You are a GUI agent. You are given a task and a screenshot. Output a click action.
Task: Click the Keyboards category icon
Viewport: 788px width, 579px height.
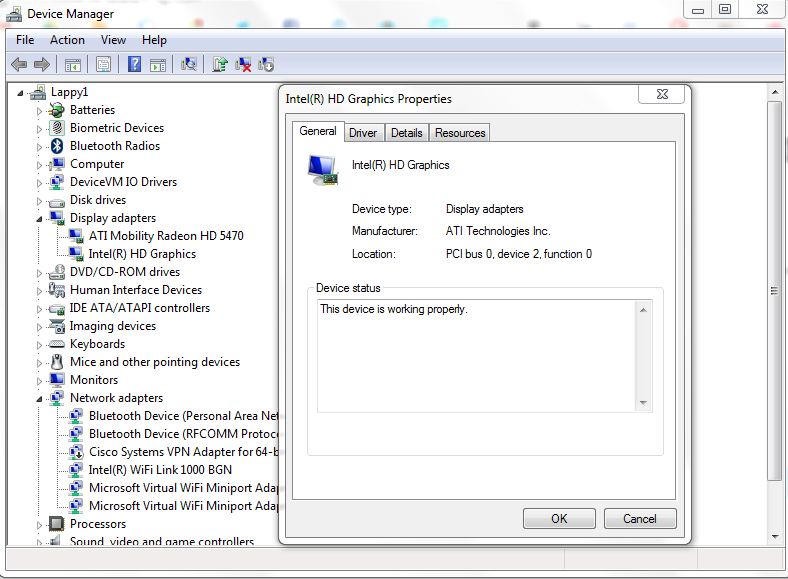pos(57,344)
